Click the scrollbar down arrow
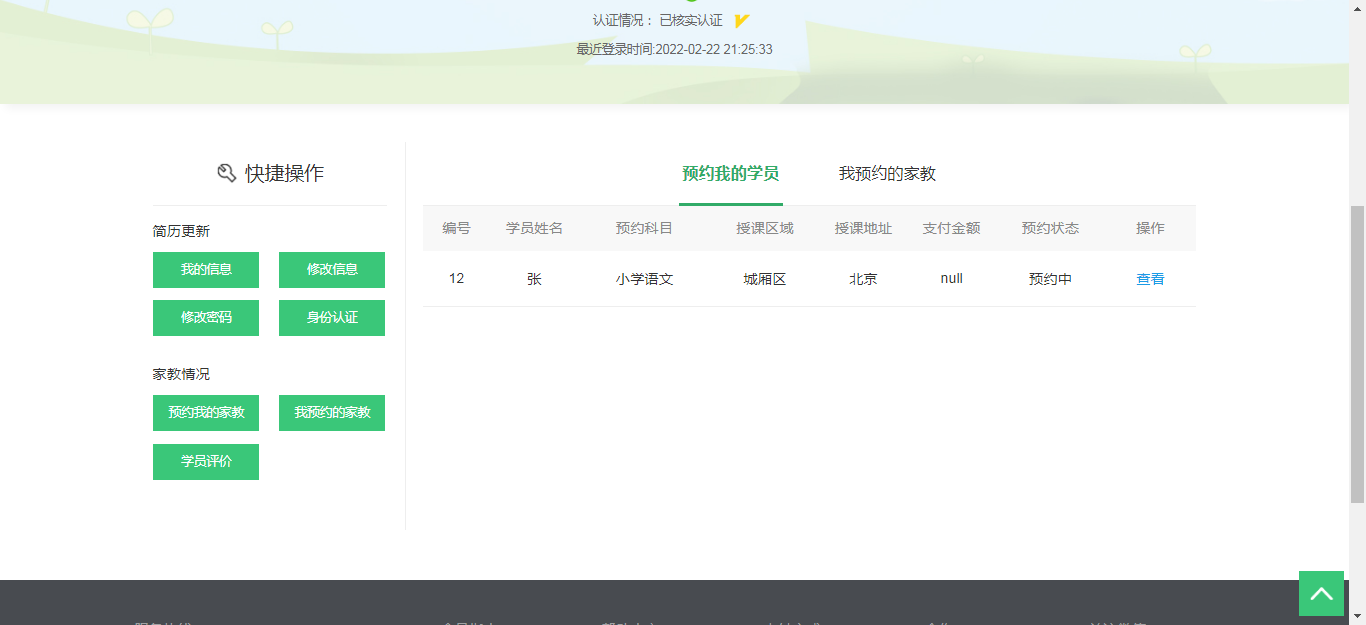 [x=1357, y=616]
